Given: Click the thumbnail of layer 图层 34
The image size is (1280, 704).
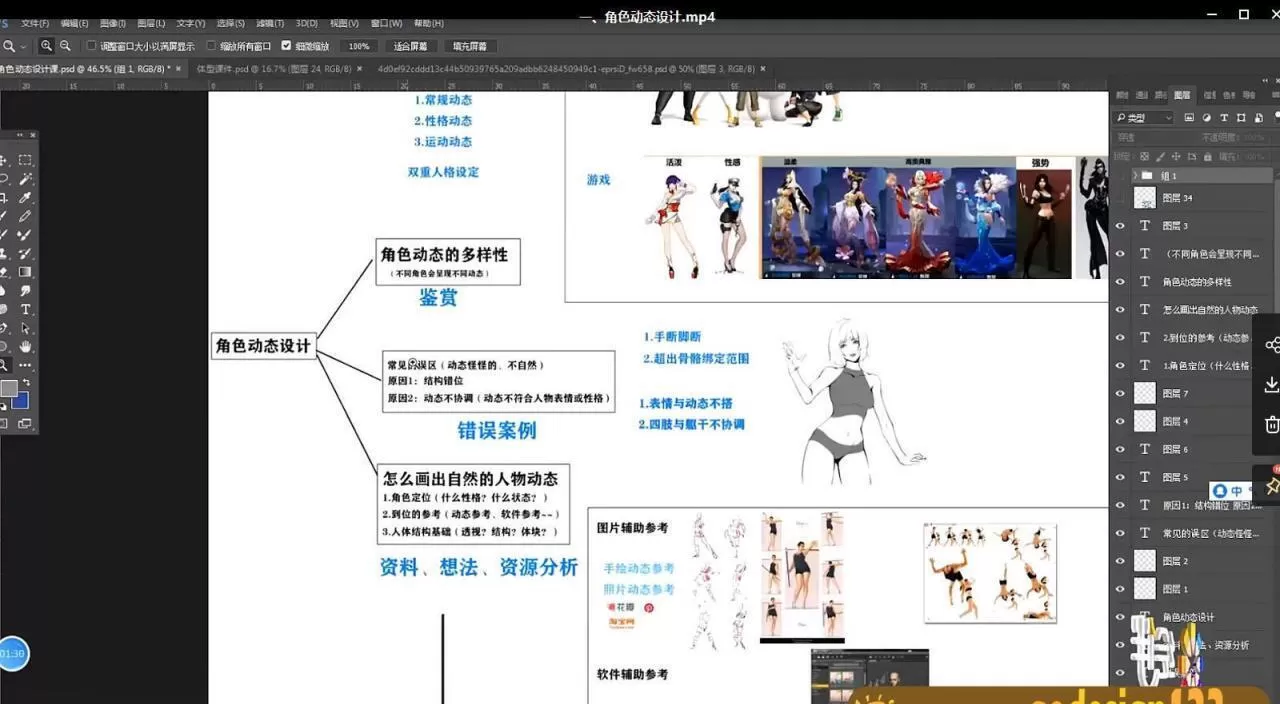Looking at the screenshot, I should 1144,197.
